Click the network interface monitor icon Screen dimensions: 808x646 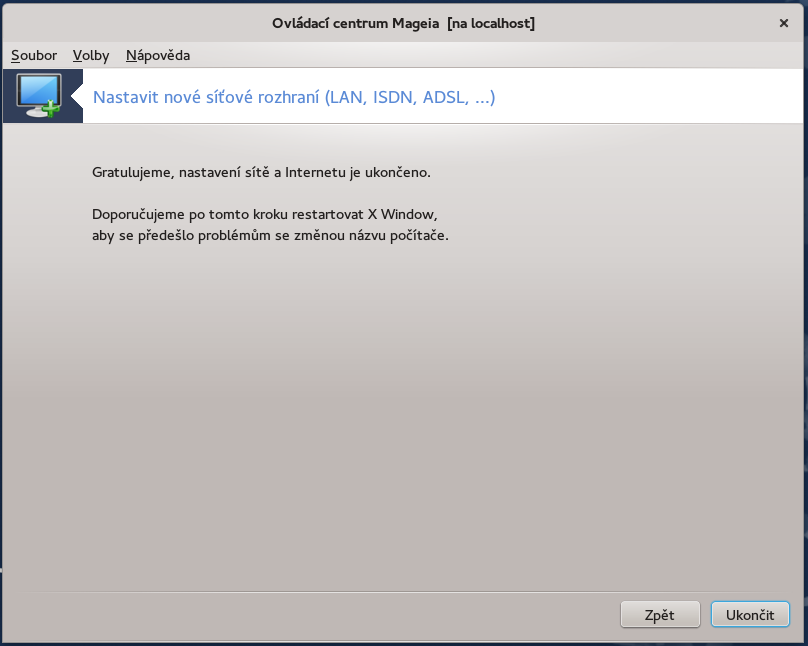click(39, 96)
